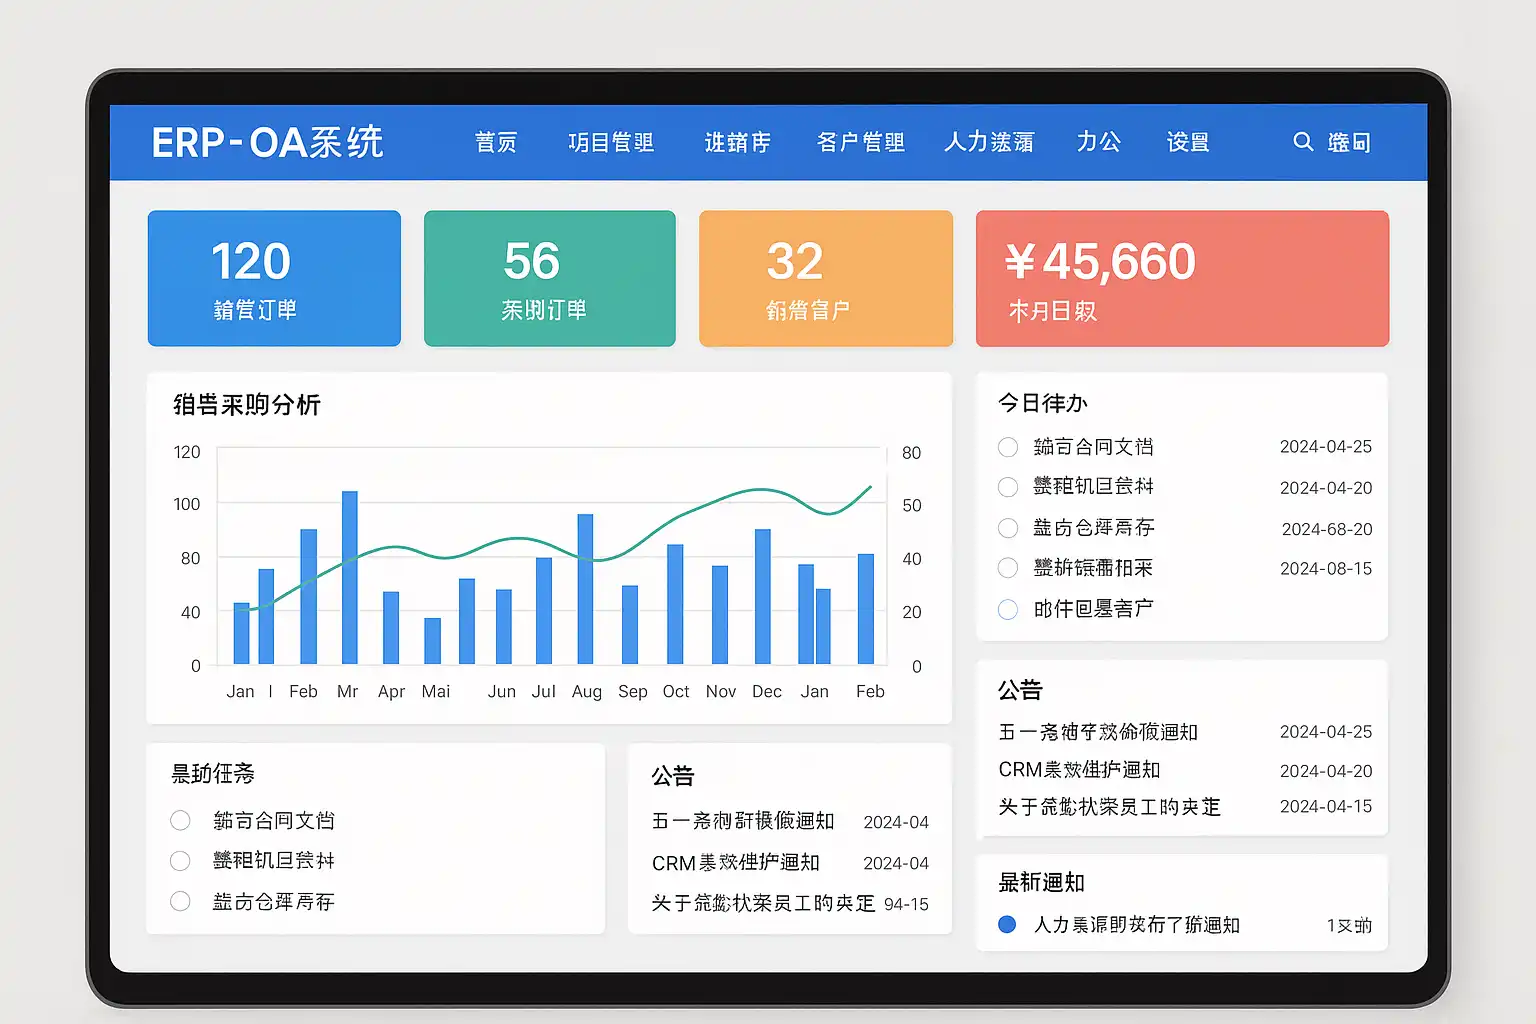Click the tallest chart bar above Mr
1536x1024 pixels.
click(x=349, y=577)
